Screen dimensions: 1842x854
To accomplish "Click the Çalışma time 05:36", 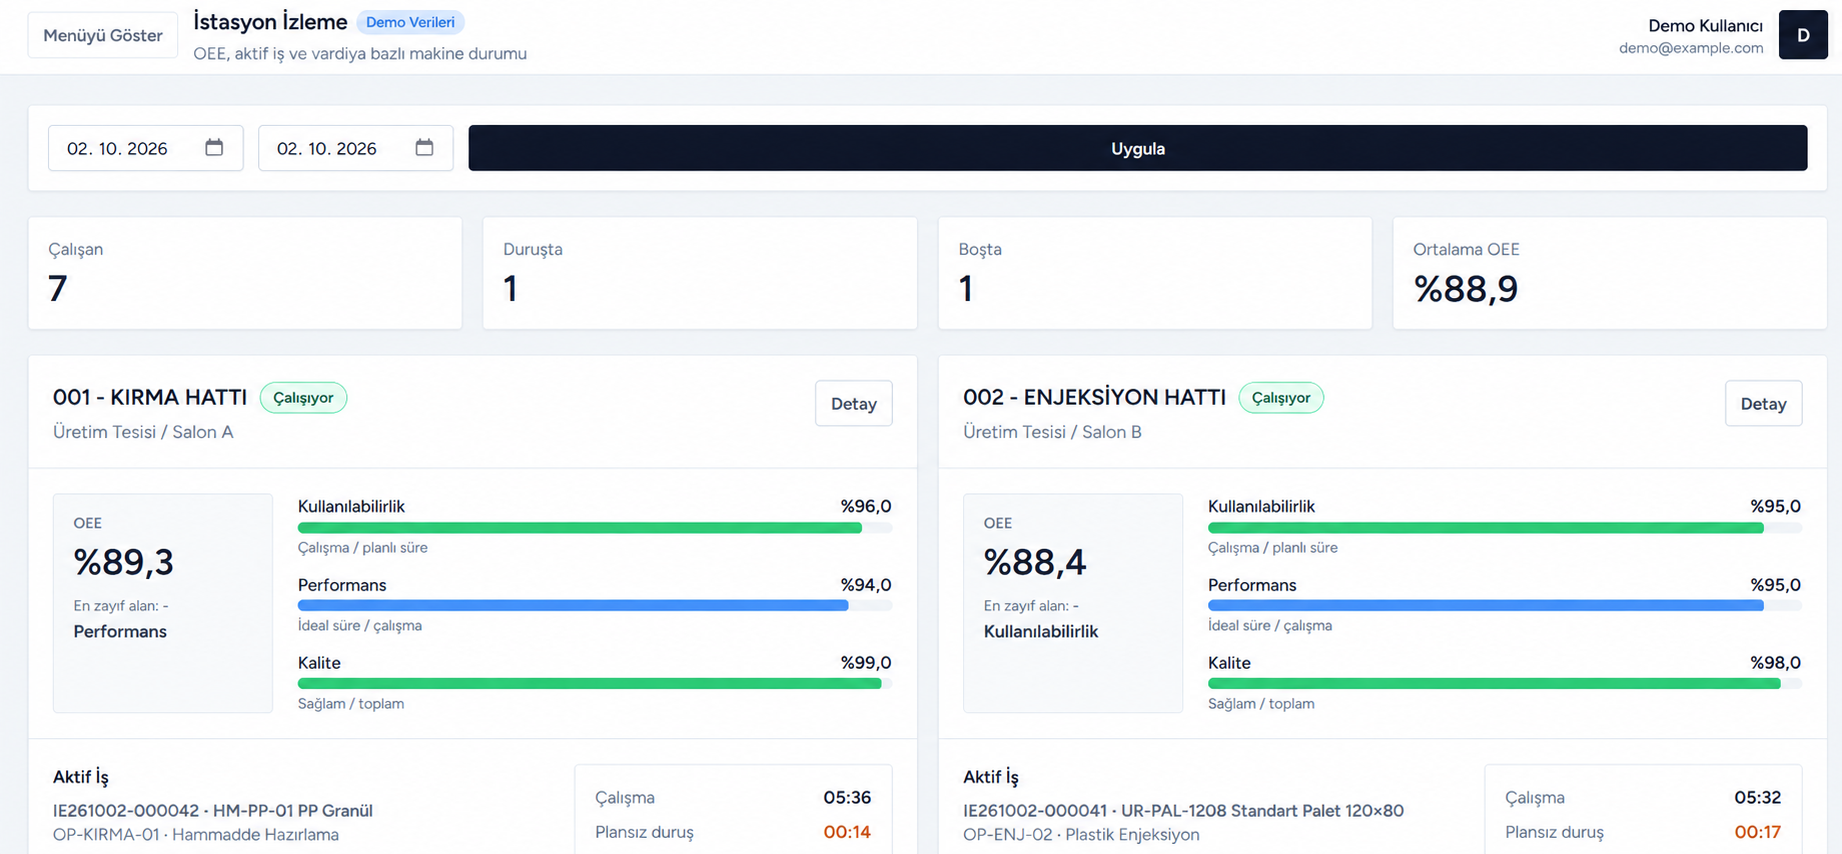I will click(847, 798).
